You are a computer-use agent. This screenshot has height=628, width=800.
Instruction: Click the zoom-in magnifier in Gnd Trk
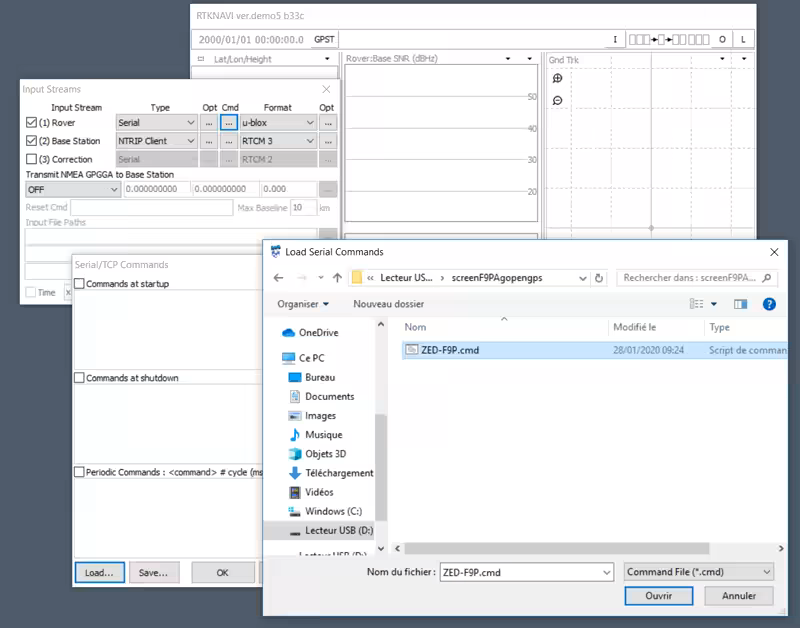[557, 79]
